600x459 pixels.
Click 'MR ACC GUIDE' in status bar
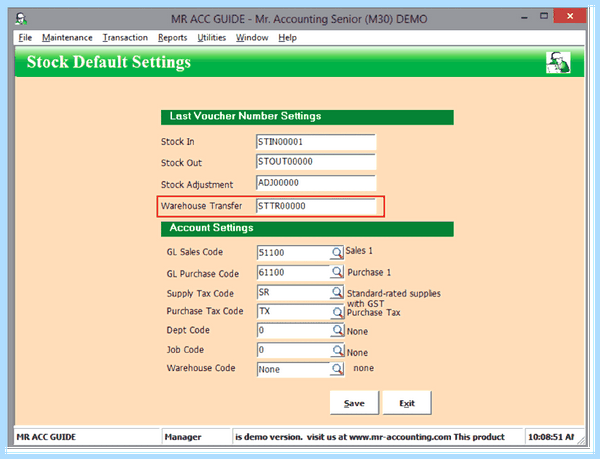click(46, 437)
